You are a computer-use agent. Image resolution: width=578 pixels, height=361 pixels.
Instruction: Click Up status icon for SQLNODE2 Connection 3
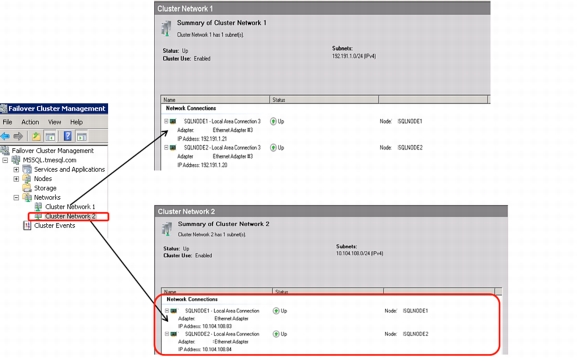point(273,147)
